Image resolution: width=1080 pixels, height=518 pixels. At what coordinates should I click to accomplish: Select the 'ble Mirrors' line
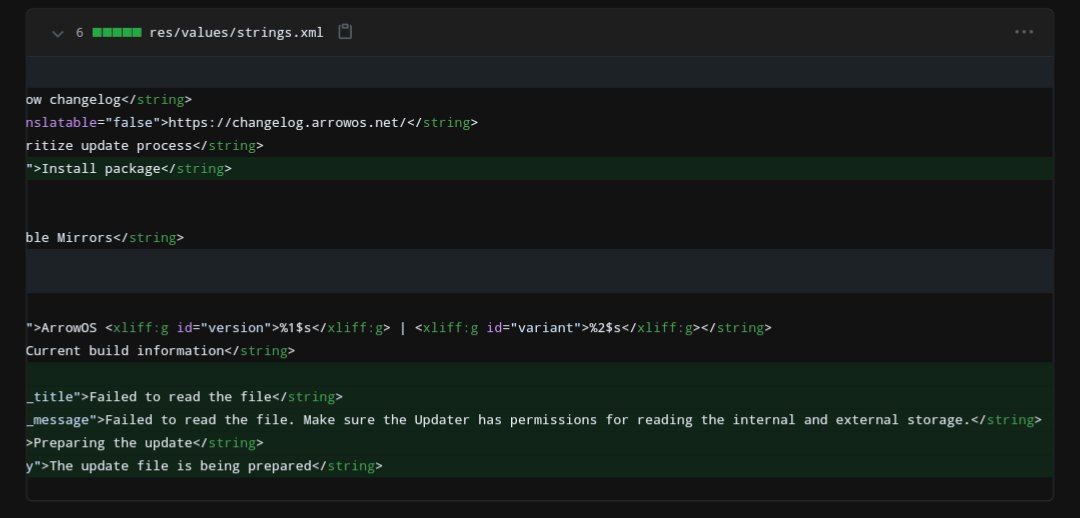(539, 238)
